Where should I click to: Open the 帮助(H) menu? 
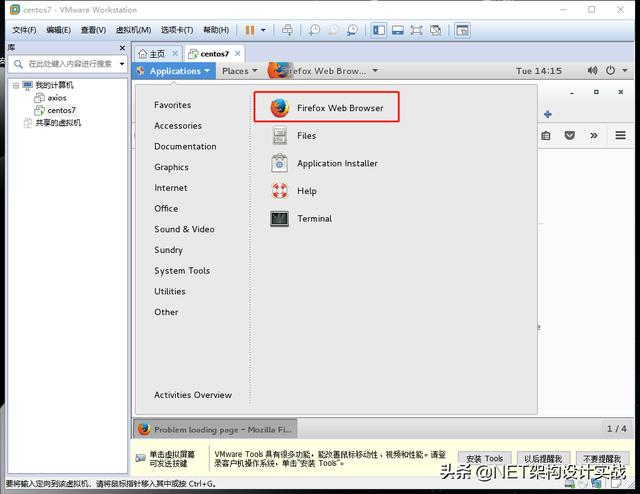click(x=216, y=30)
